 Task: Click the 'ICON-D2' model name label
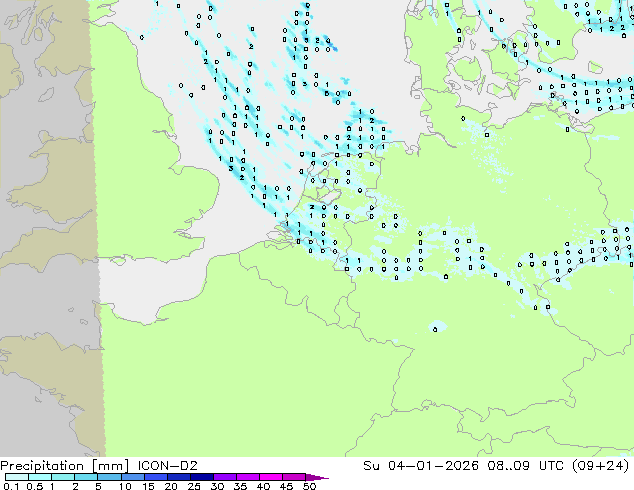click(167, 466)
